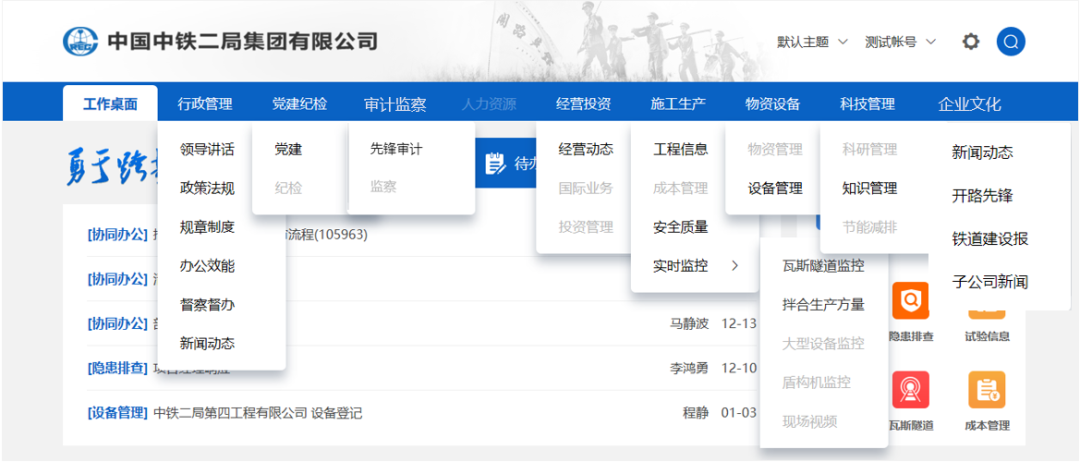Viewport: 1080px width, 462px height.
Task: Select 先锋审计 submenu item
Action: [x=396, y=149]
